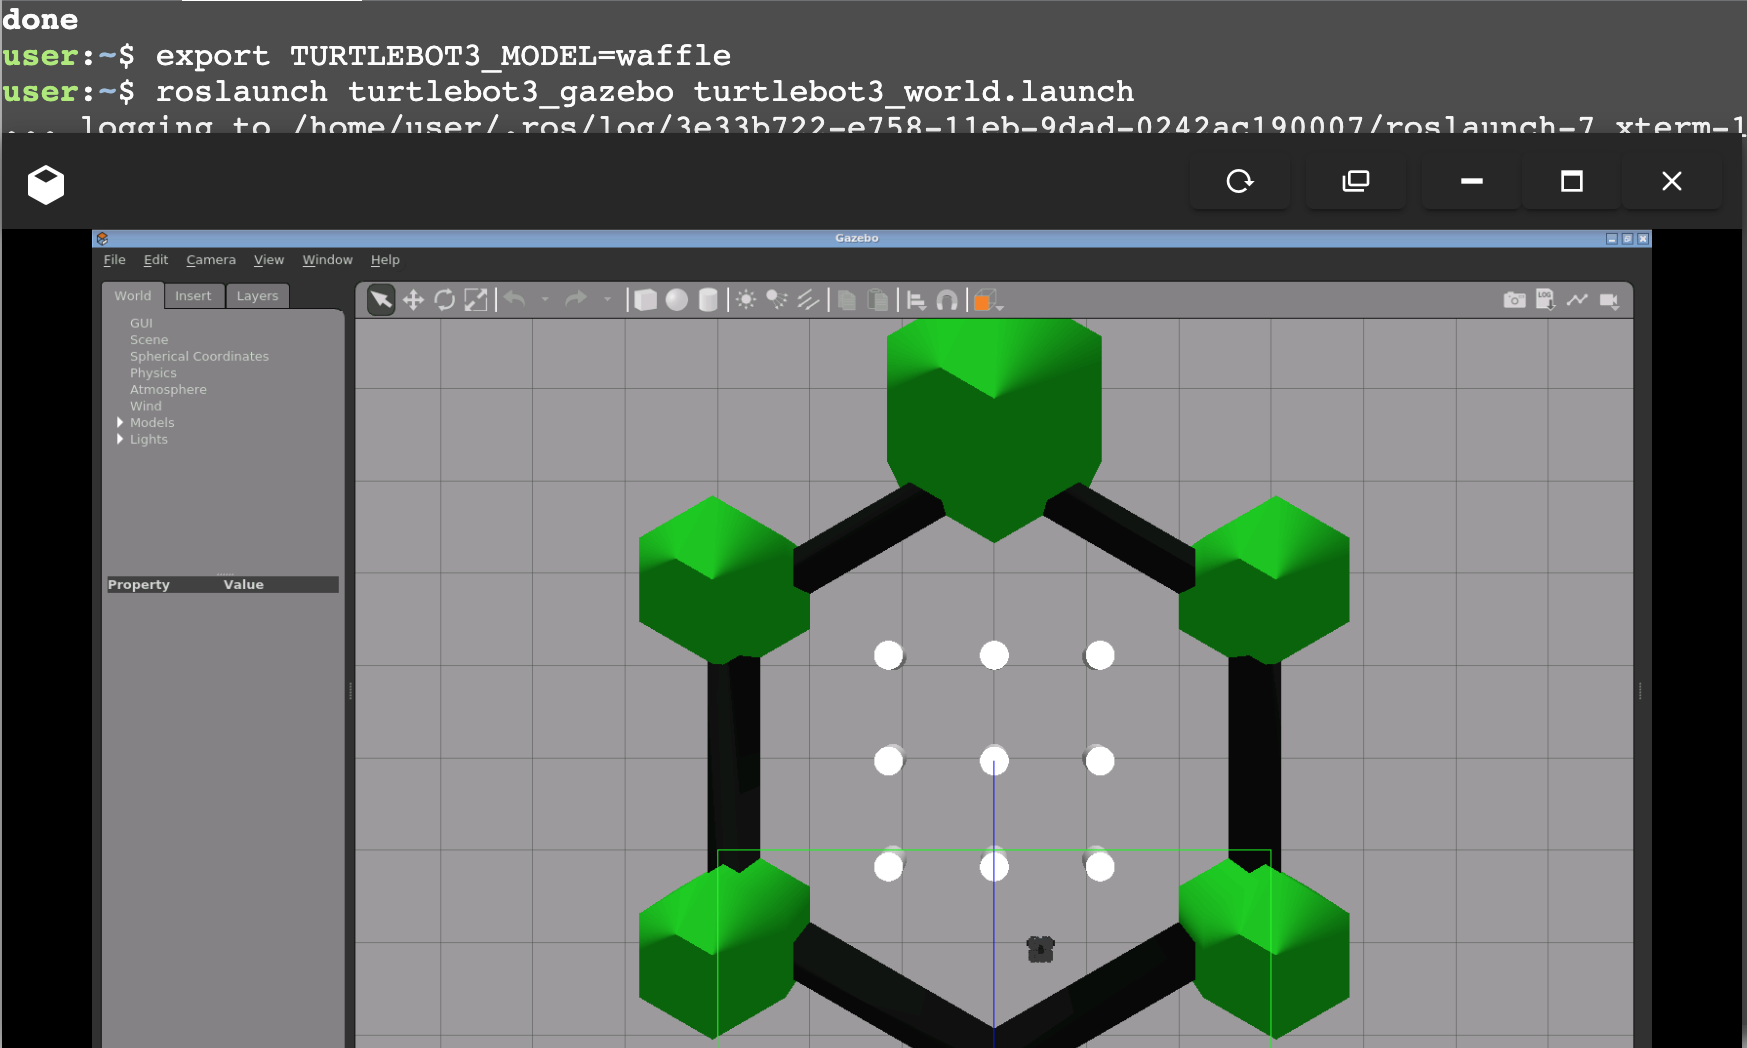Start video recording in Gazebo
Image resolution: width=1747 pixels, height=1048 pixels.
pos(1610,299)
